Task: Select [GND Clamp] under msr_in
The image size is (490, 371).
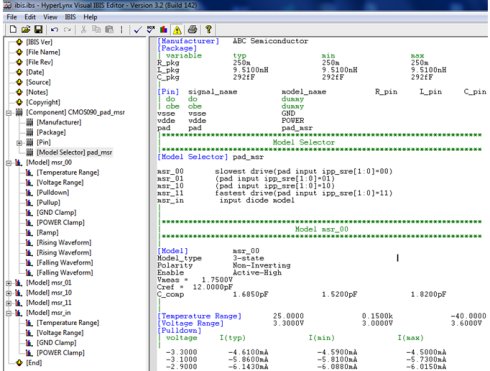Action: point(56,343)
